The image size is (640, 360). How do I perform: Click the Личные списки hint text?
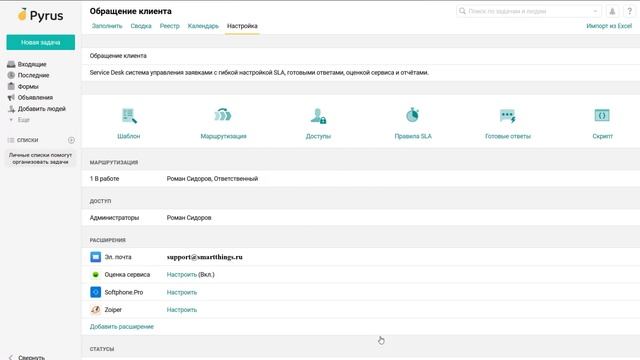(x=40, y=158)
